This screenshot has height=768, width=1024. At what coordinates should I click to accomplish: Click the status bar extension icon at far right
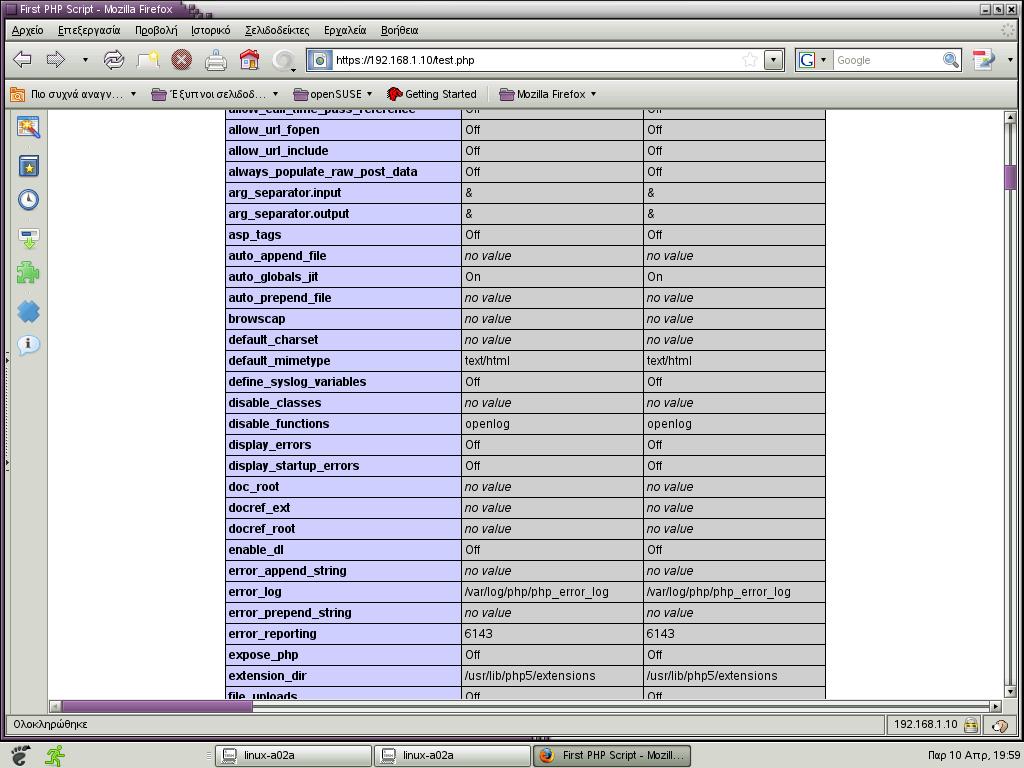(x=999, y=725)
